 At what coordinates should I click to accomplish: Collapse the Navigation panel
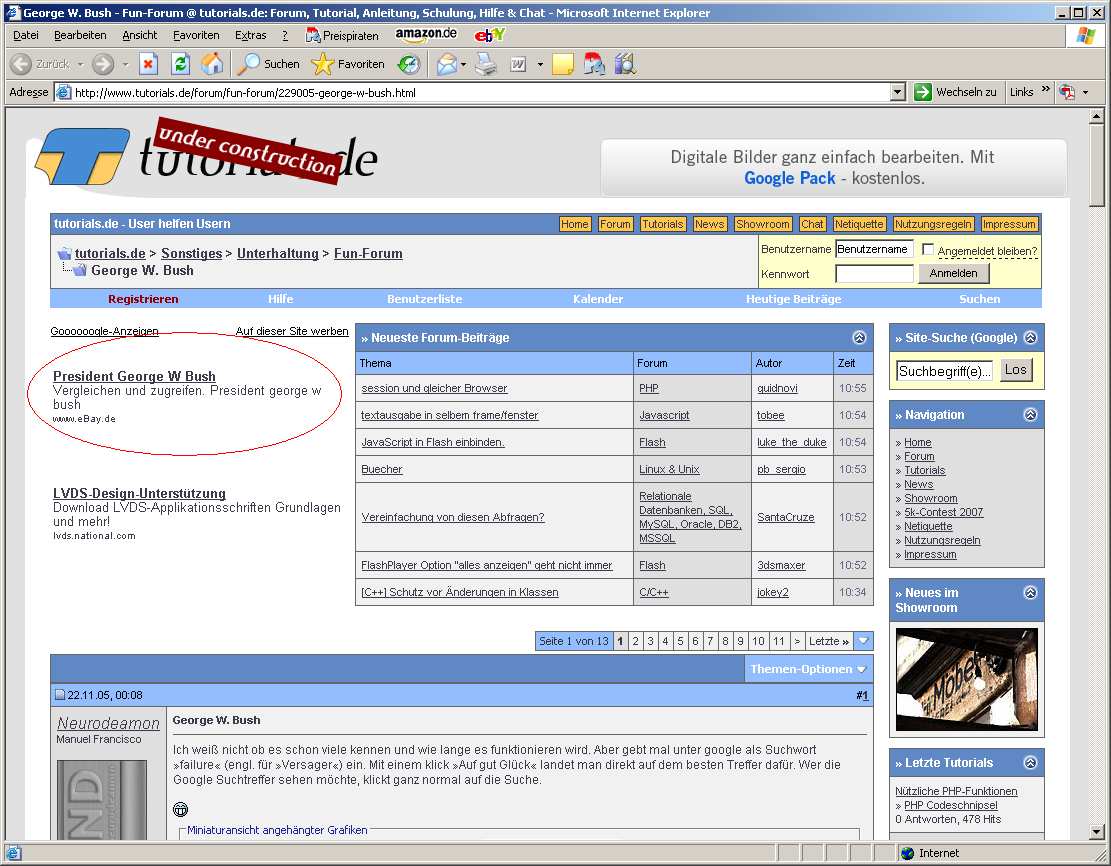point(1031,415)
